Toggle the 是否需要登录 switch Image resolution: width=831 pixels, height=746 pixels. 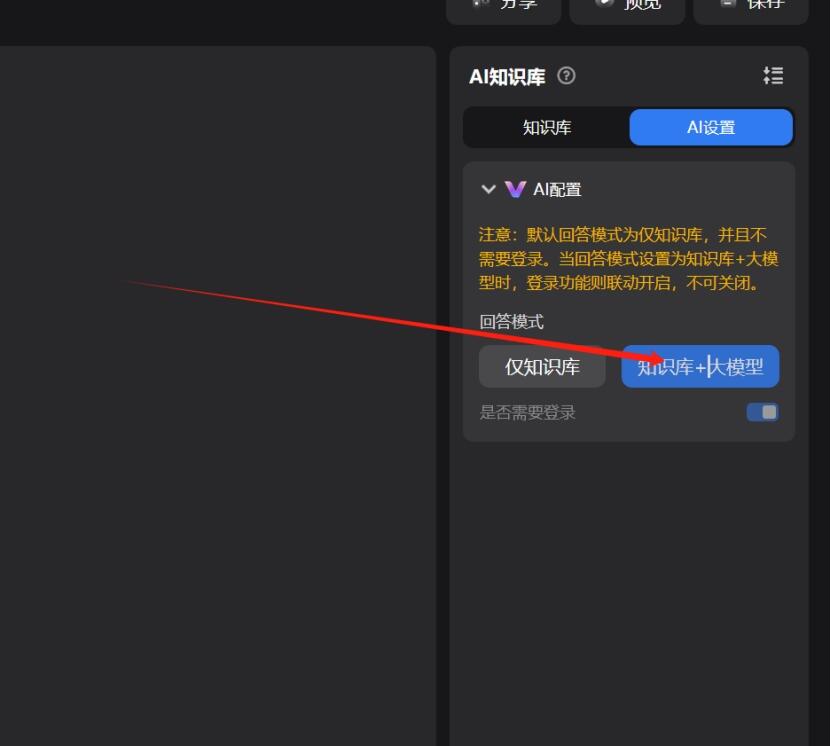[762, 411]
